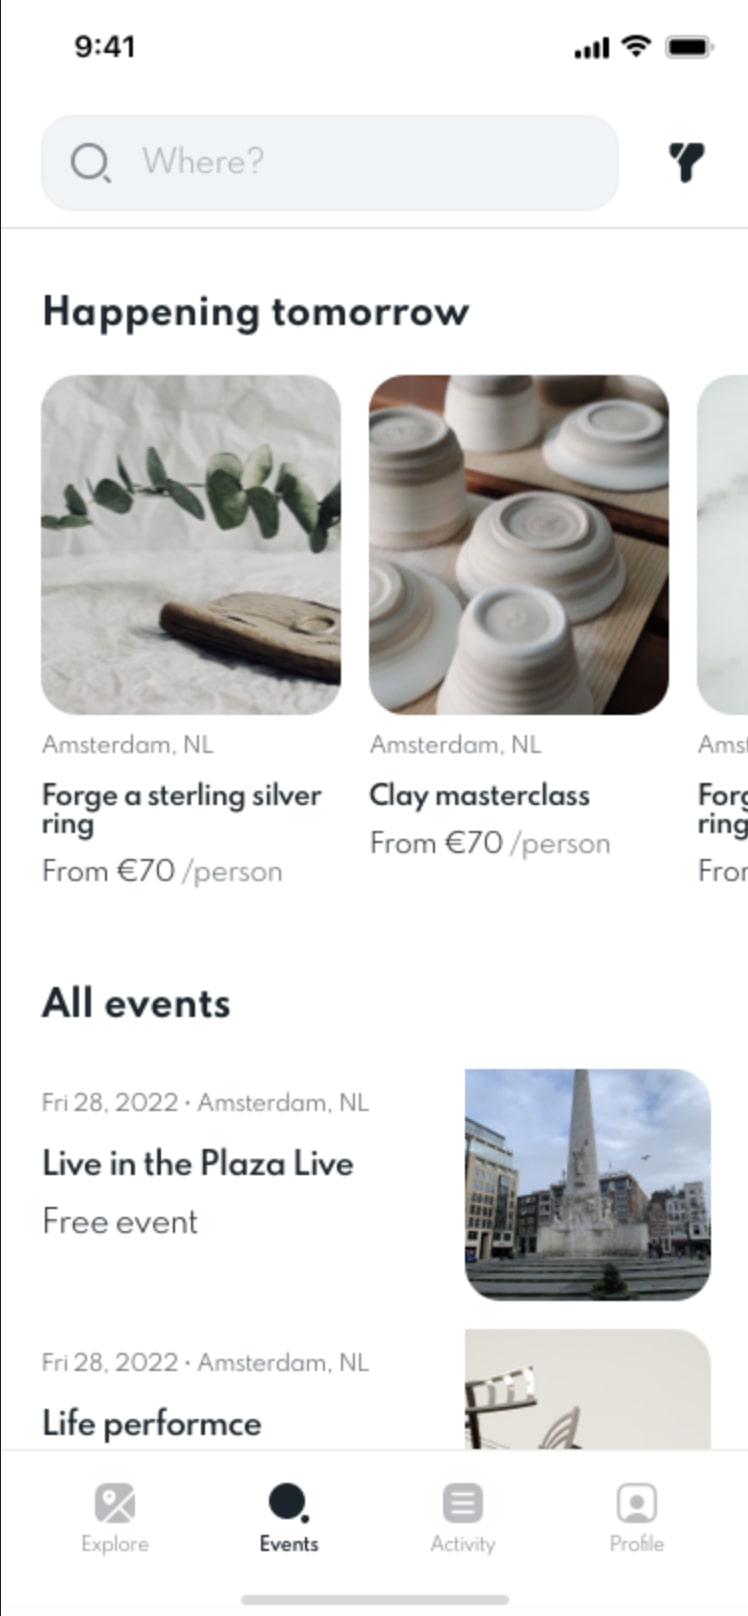Open the Explore tab icon
Screen dimensions: 748x1616
(x=115, y=1503)
